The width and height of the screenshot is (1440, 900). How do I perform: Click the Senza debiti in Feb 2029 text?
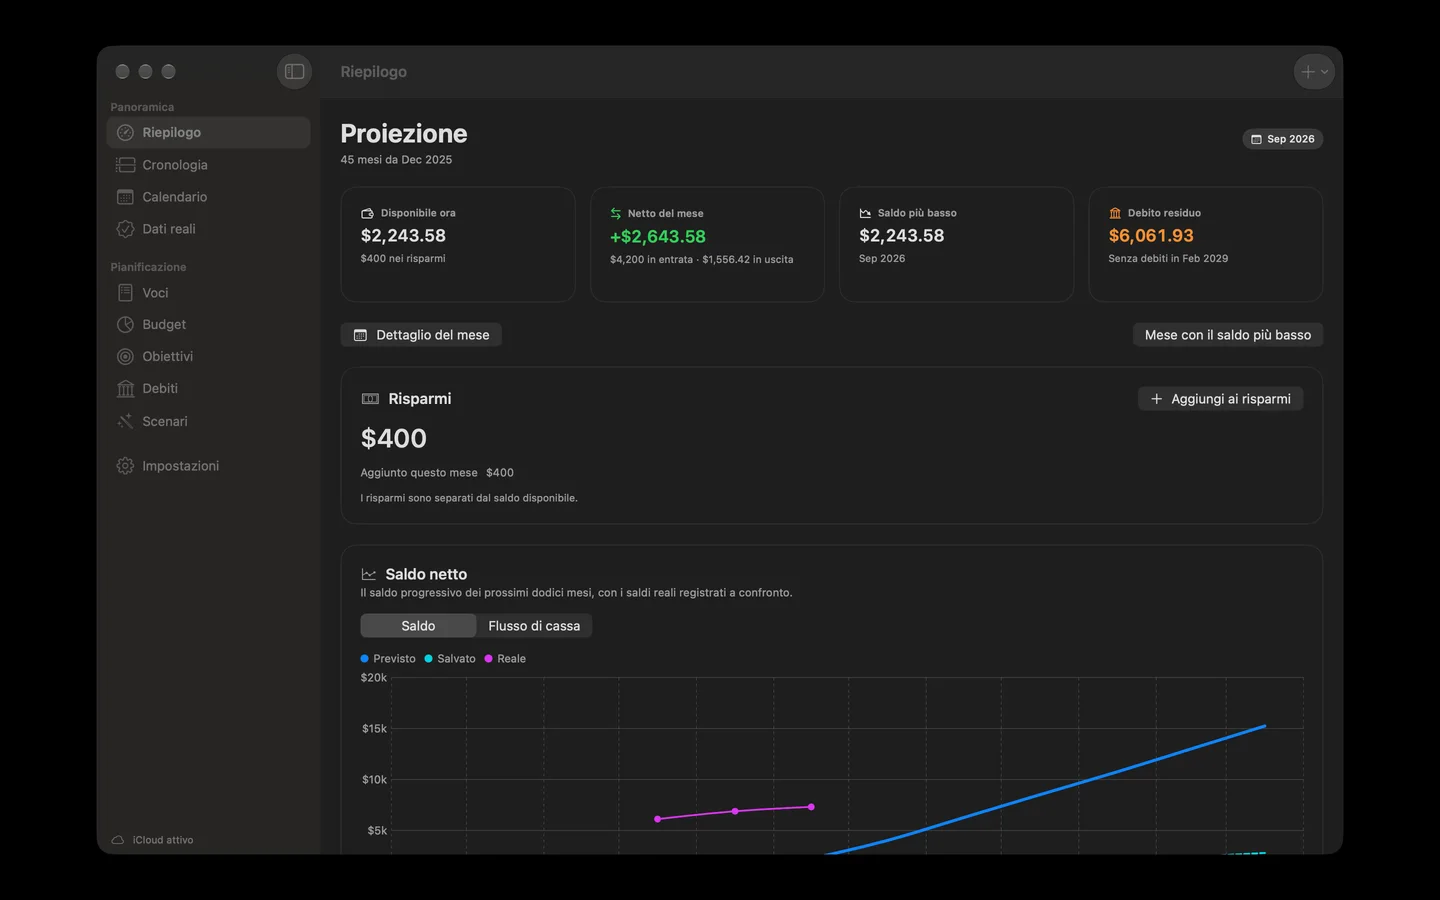[1168, 259]
